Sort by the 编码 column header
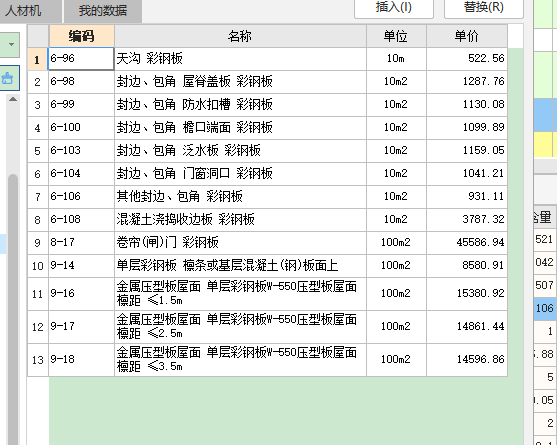The width and height of the screenshot is (557, 445). [81, 36]
